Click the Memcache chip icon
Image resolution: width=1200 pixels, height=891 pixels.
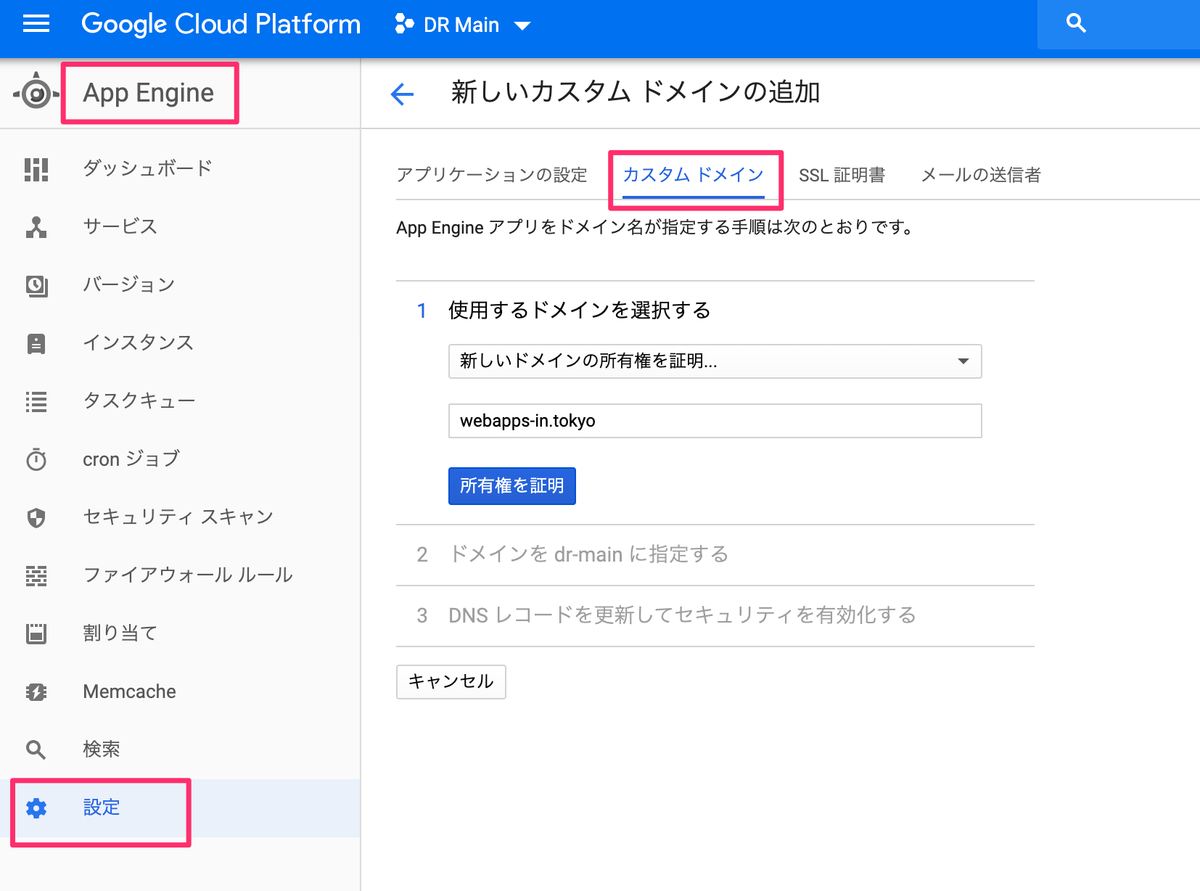36,691
